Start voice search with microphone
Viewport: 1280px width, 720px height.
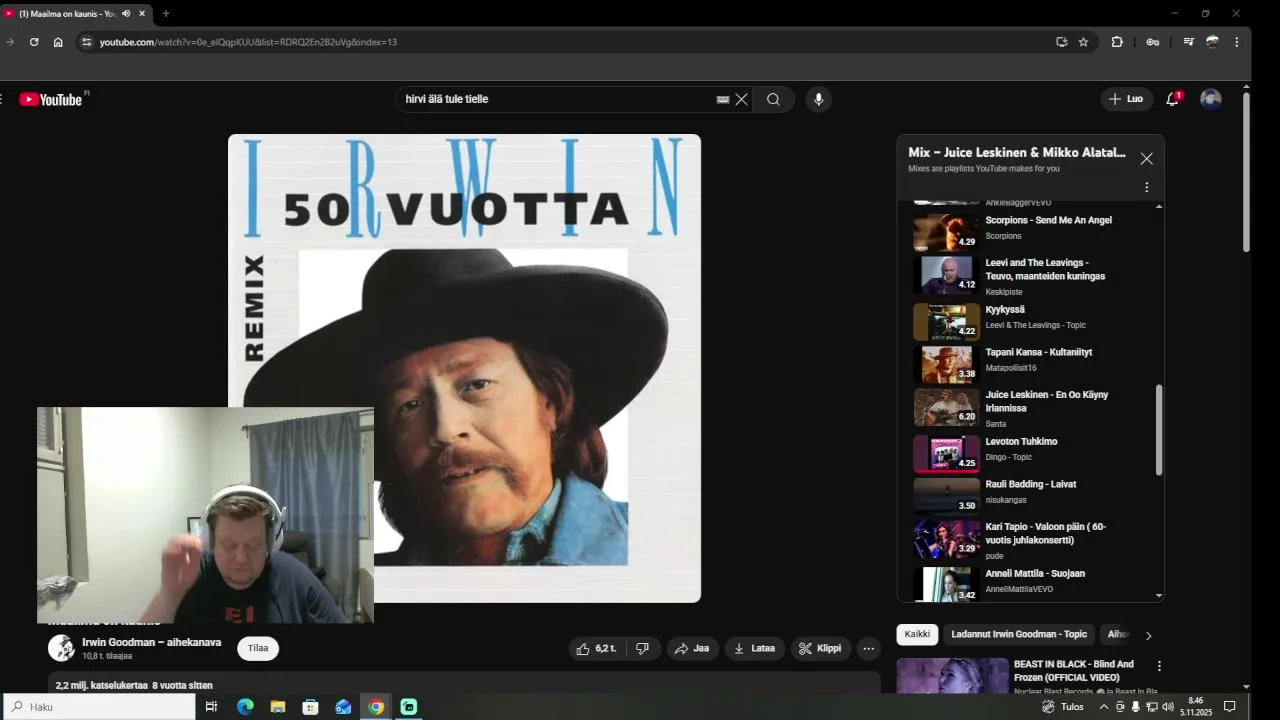click(x=818, y=99)
